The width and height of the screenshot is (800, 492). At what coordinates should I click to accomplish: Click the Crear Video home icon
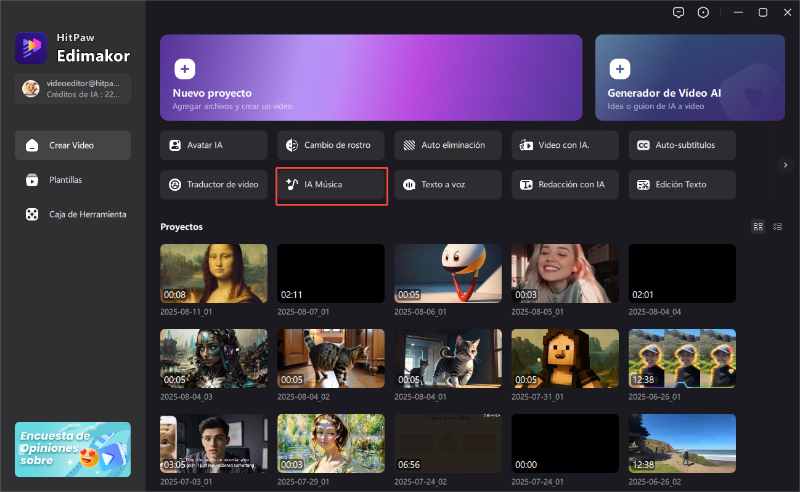(x=32, y=145)
